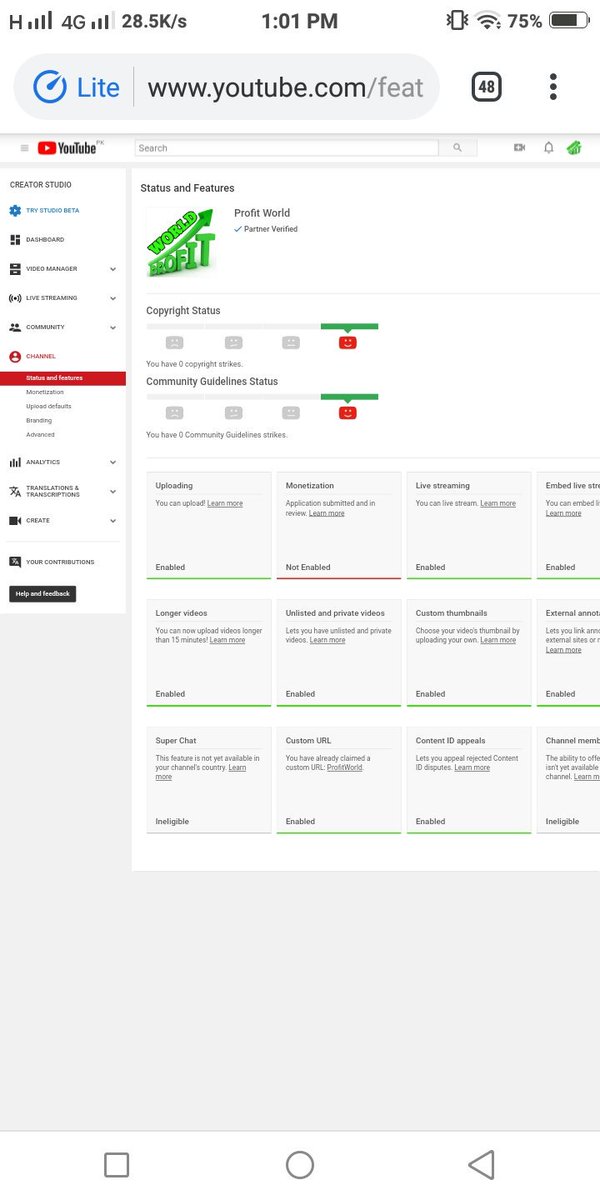600x1200 pixels.
Task: Click Learn more in Longer videos card
Action: (x=227, y=640)
